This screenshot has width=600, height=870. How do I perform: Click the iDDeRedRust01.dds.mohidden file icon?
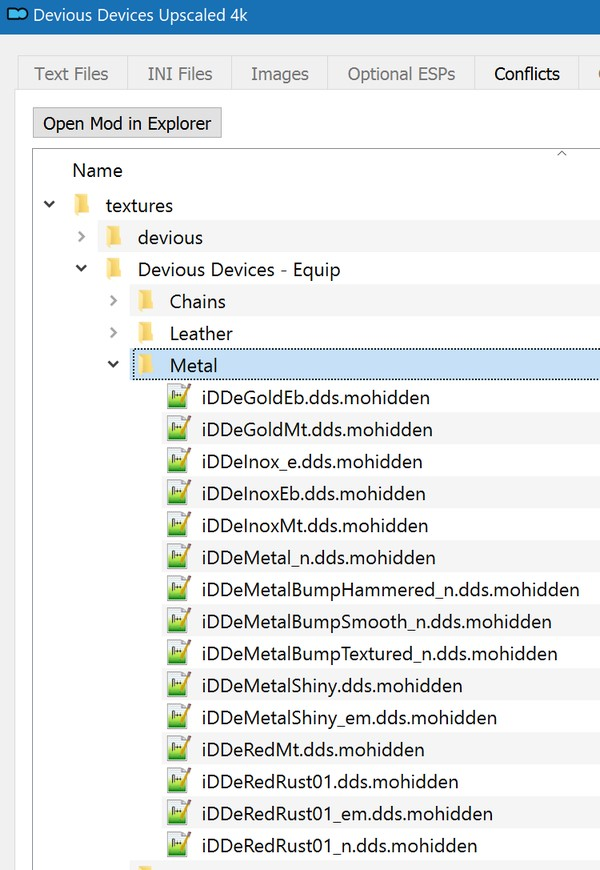(x=179, y=782)
